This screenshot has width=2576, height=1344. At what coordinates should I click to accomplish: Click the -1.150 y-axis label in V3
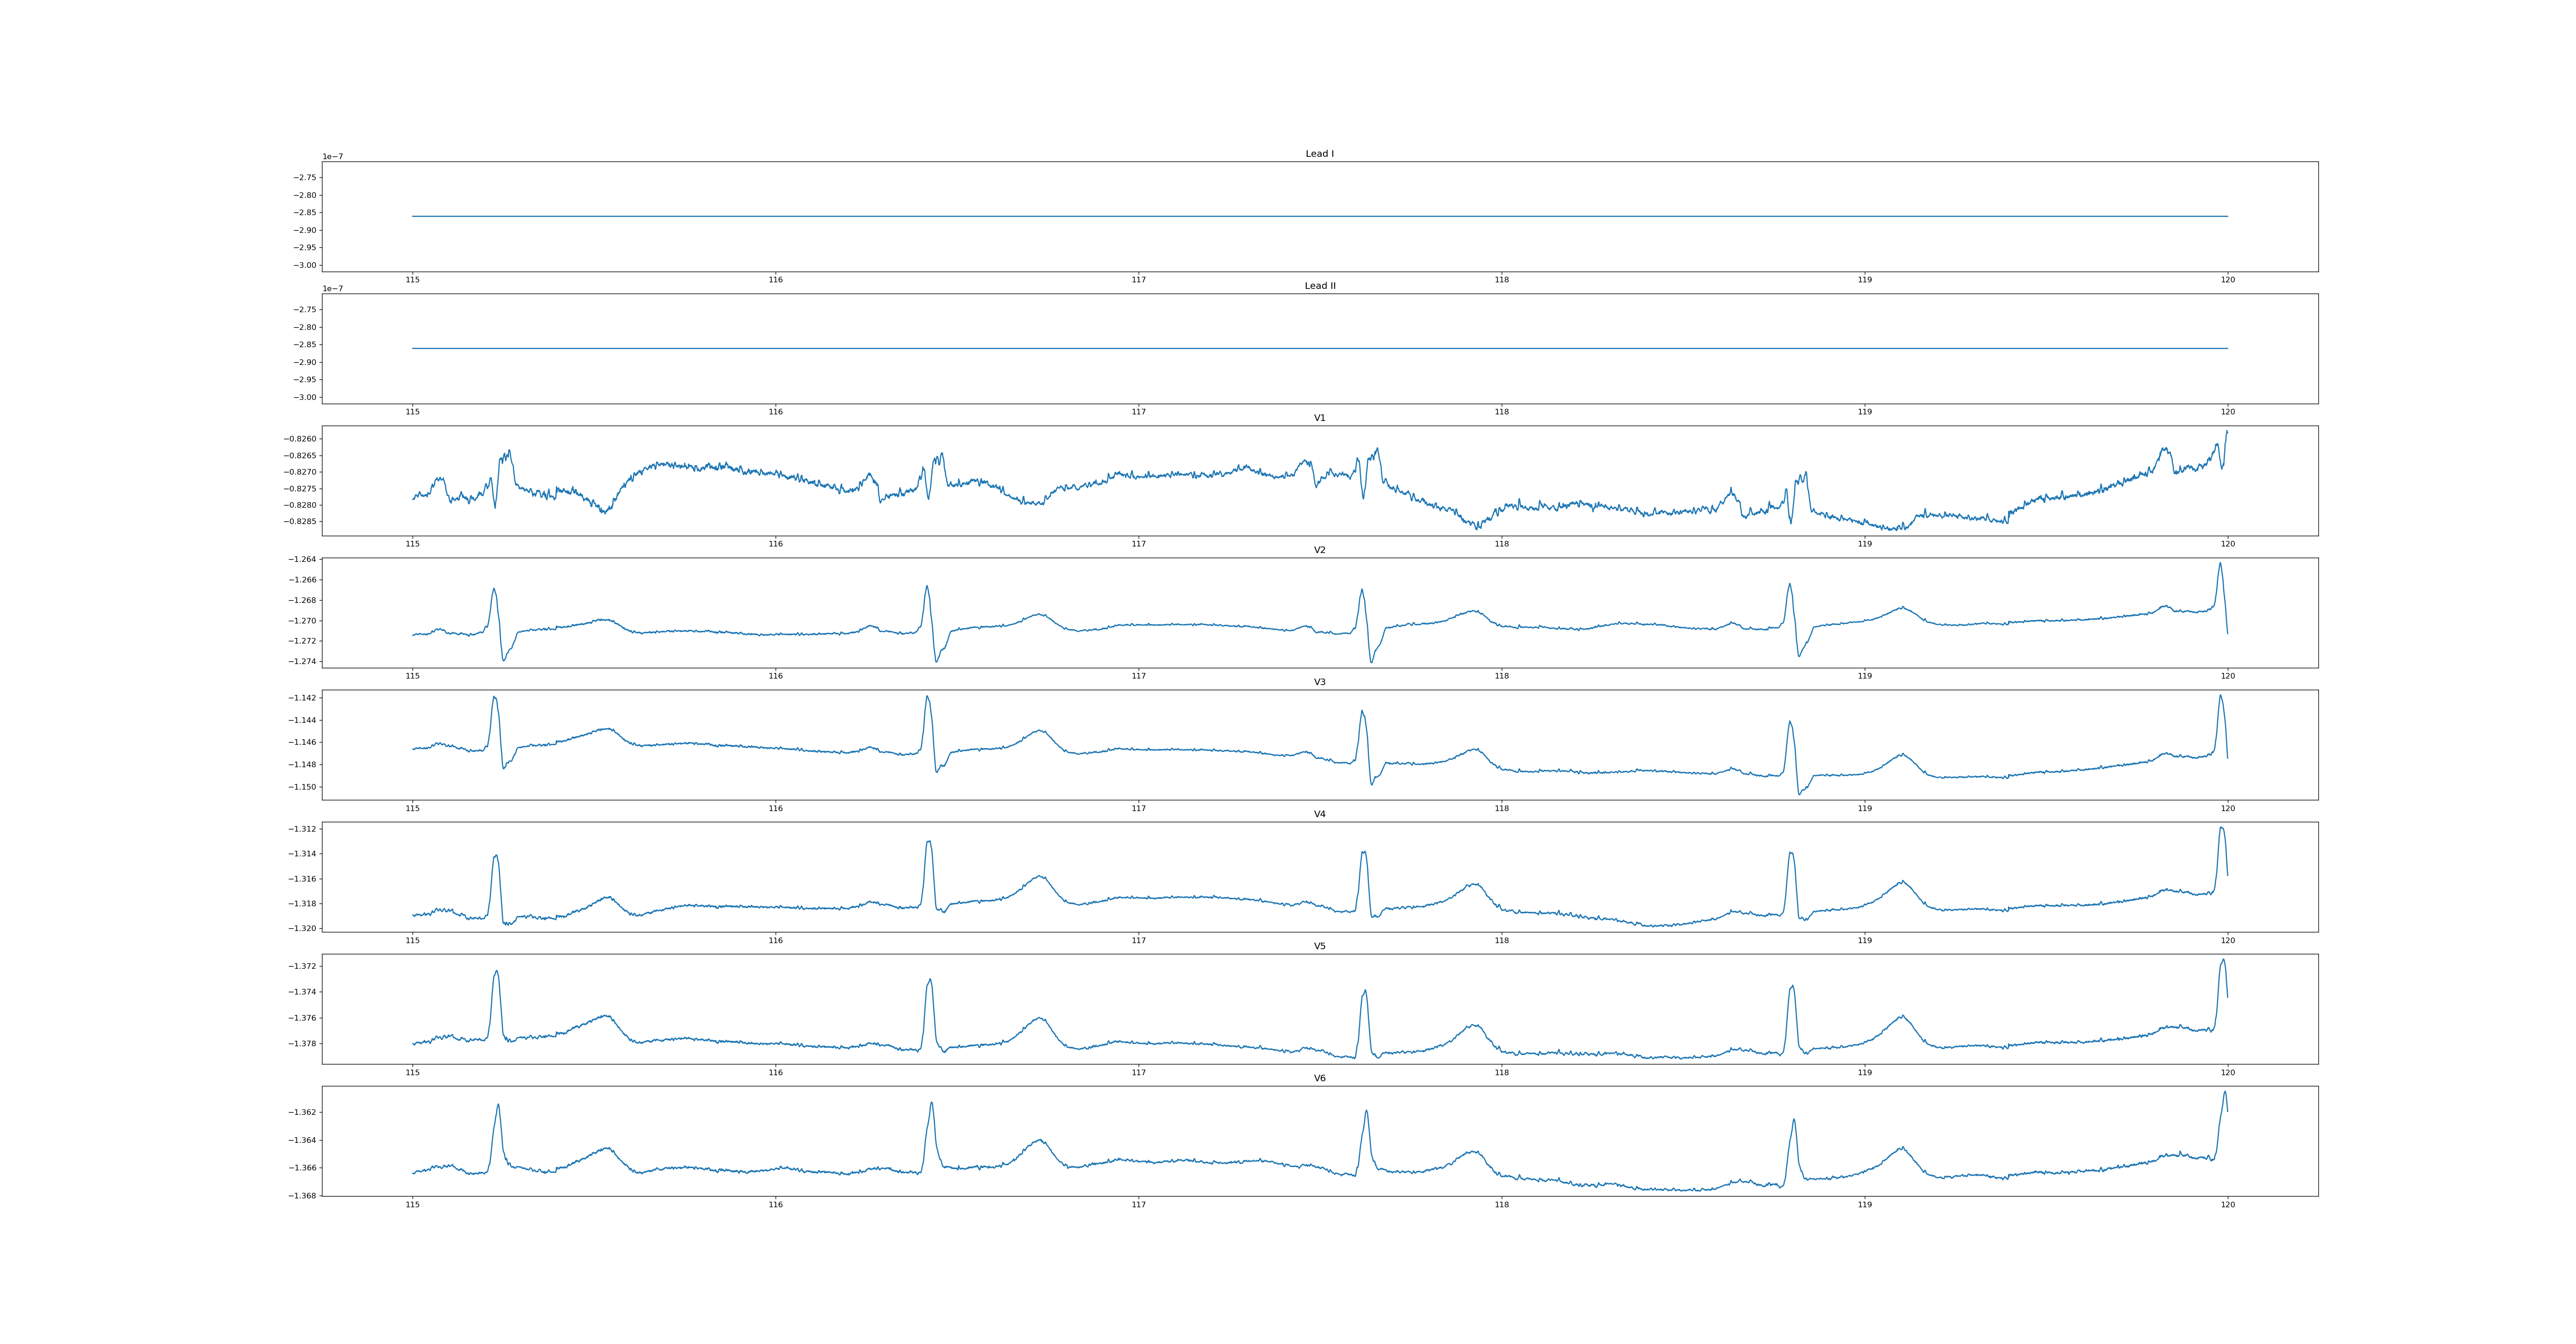(303, 787)
